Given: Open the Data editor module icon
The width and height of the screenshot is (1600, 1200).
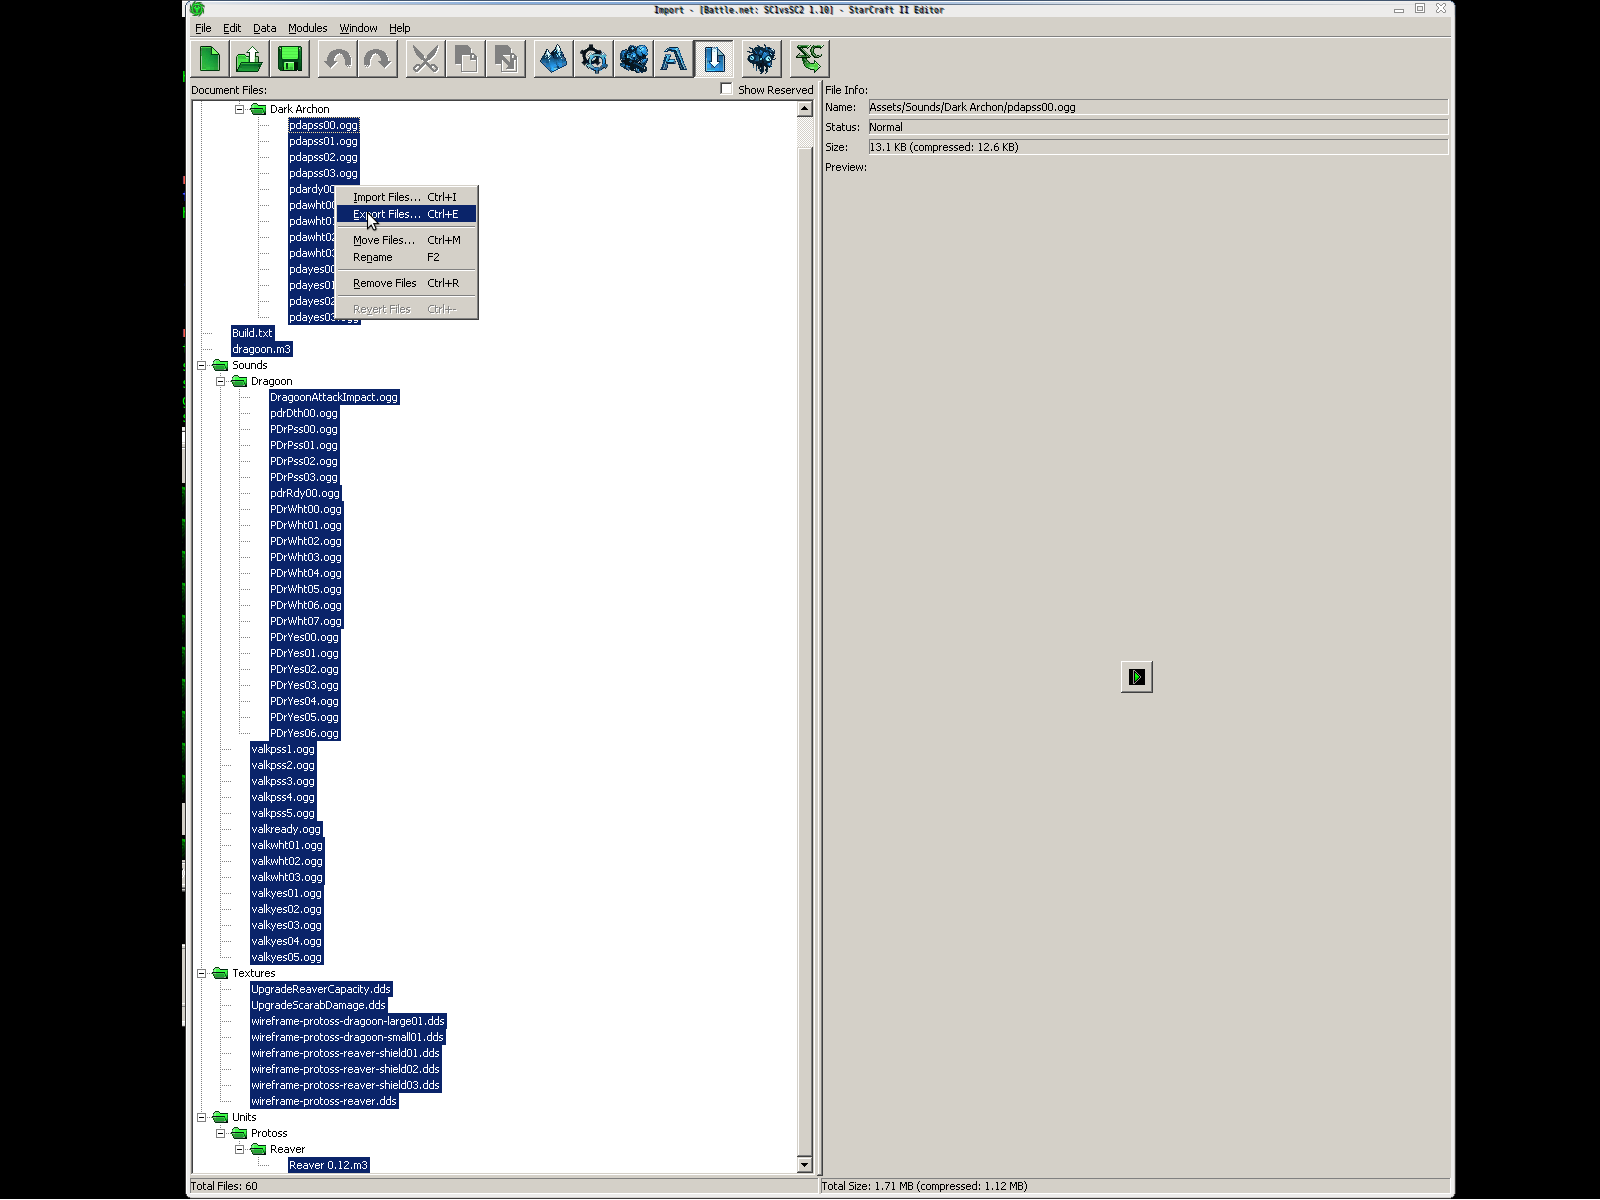Looking at the screenshot, I should [x=634, y=60].
